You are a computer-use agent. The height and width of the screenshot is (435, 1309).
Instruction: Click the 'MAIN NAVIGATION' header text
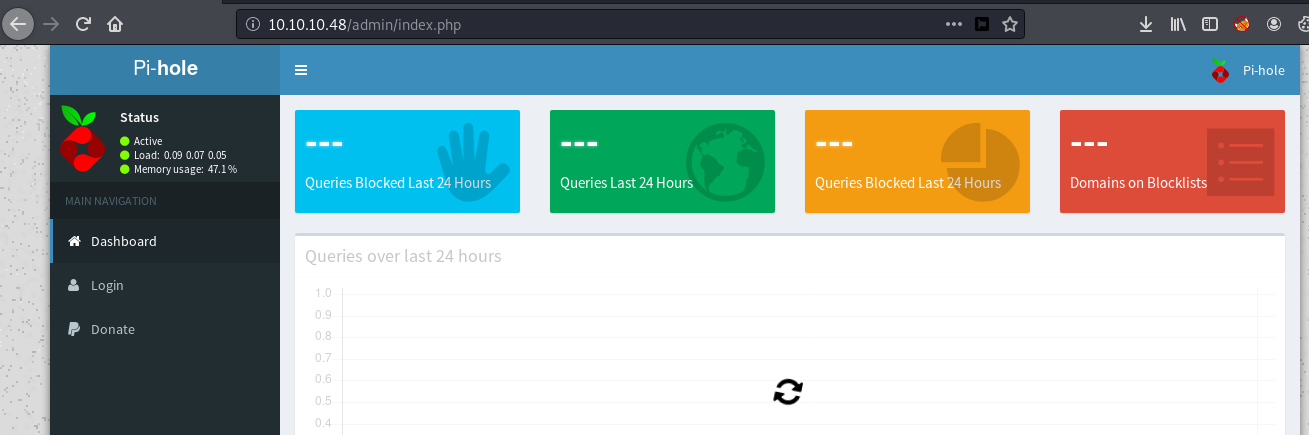click(111, 201)
